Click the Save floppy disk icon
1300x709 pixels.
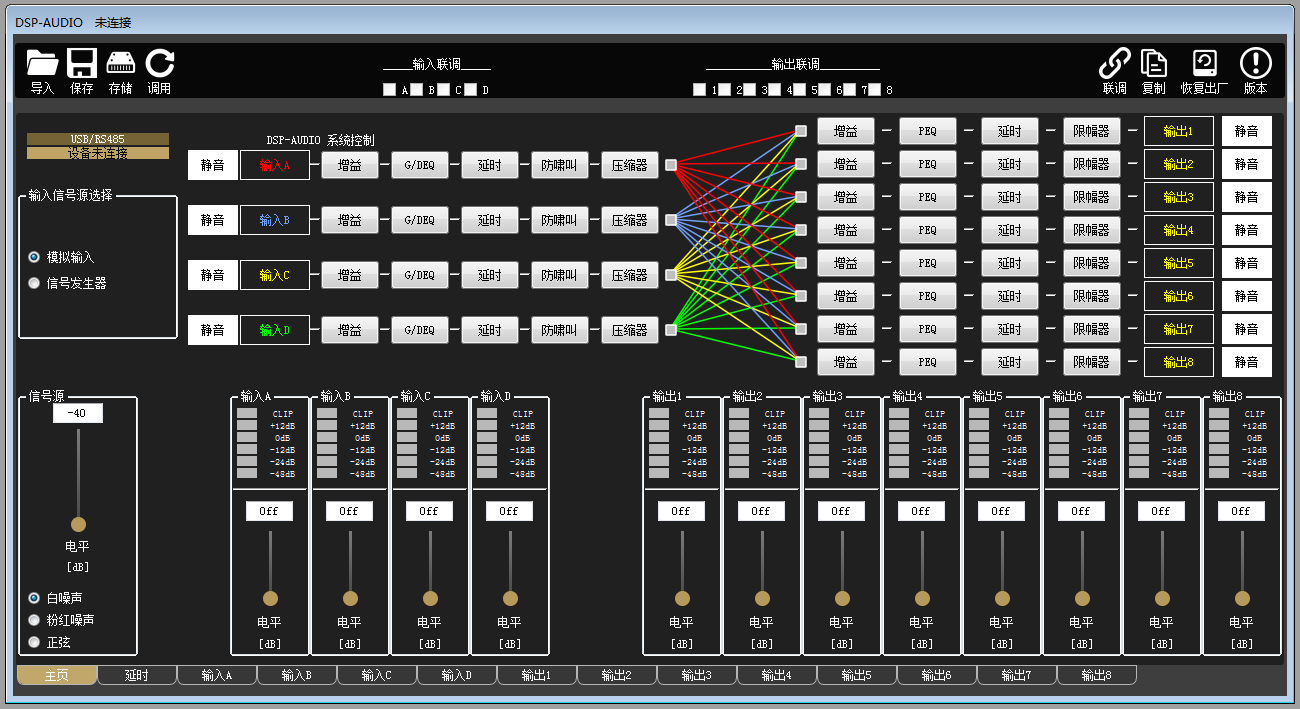(82, 64)
